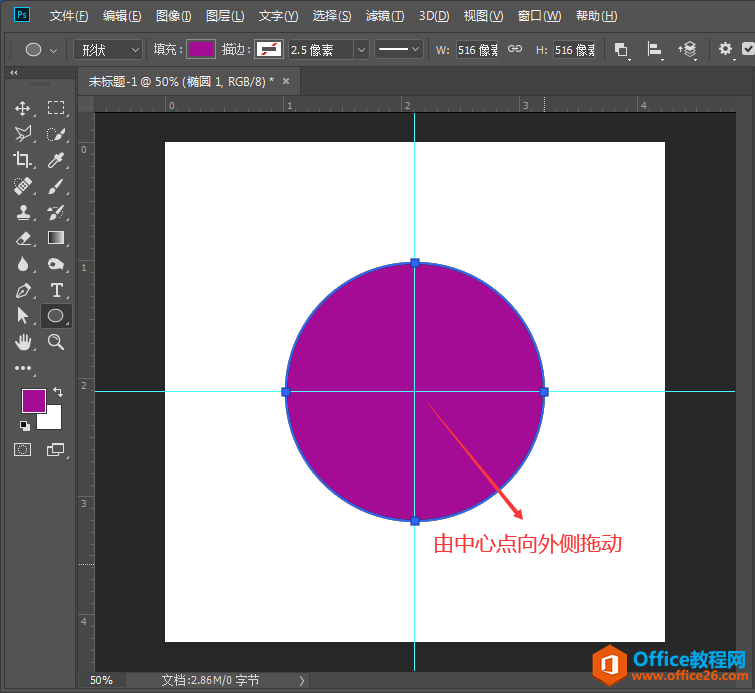The height and width of the screenshot is (693, 755).
Task: Close the 未标题-1 document tab
Action: click(286, 81)
